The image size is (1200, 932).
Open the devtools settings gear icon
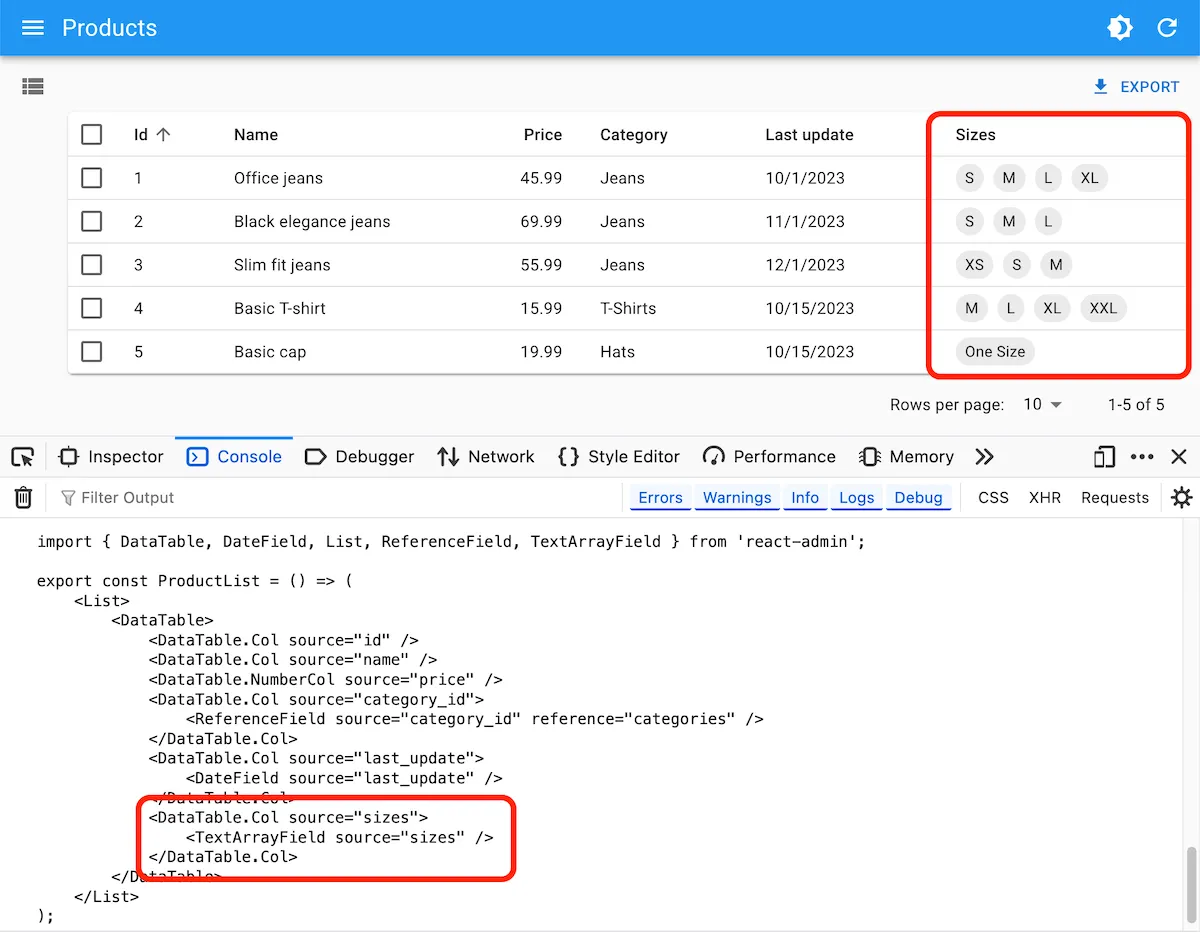(1181, 497)
